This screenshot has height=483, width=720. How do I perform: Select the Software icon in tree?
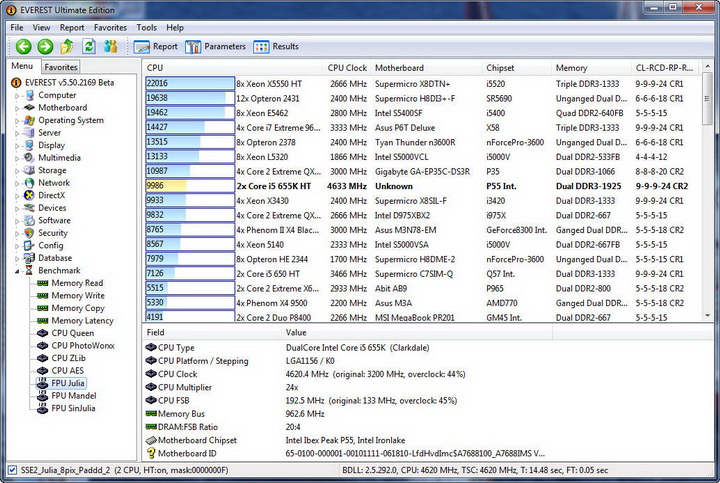tap(29, 220)
